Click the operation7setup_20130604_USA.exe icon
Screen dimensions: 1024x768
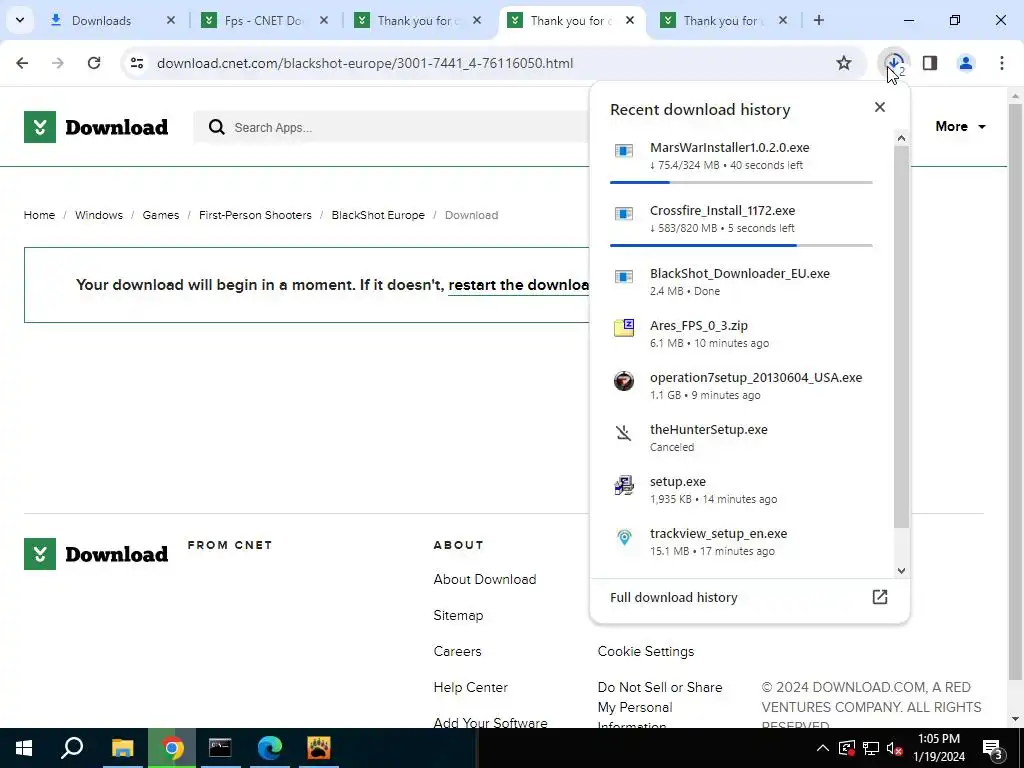coord(624,380)
